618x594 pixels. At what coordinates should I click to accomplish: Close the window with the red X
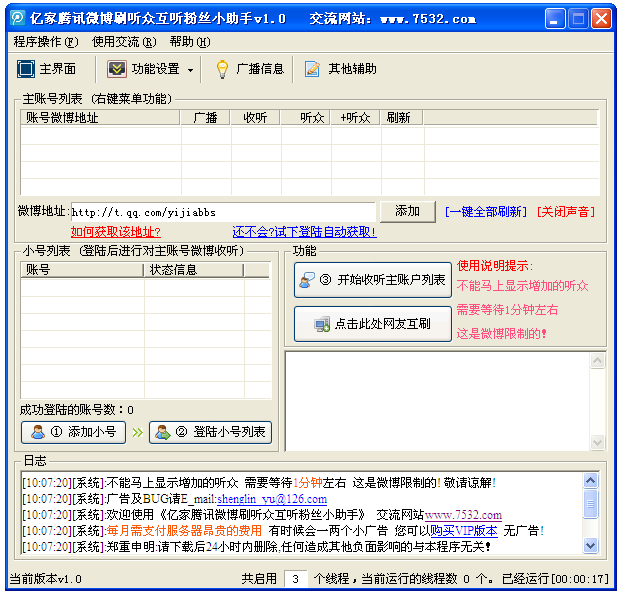pyautogui.click(x=601, y=19)
